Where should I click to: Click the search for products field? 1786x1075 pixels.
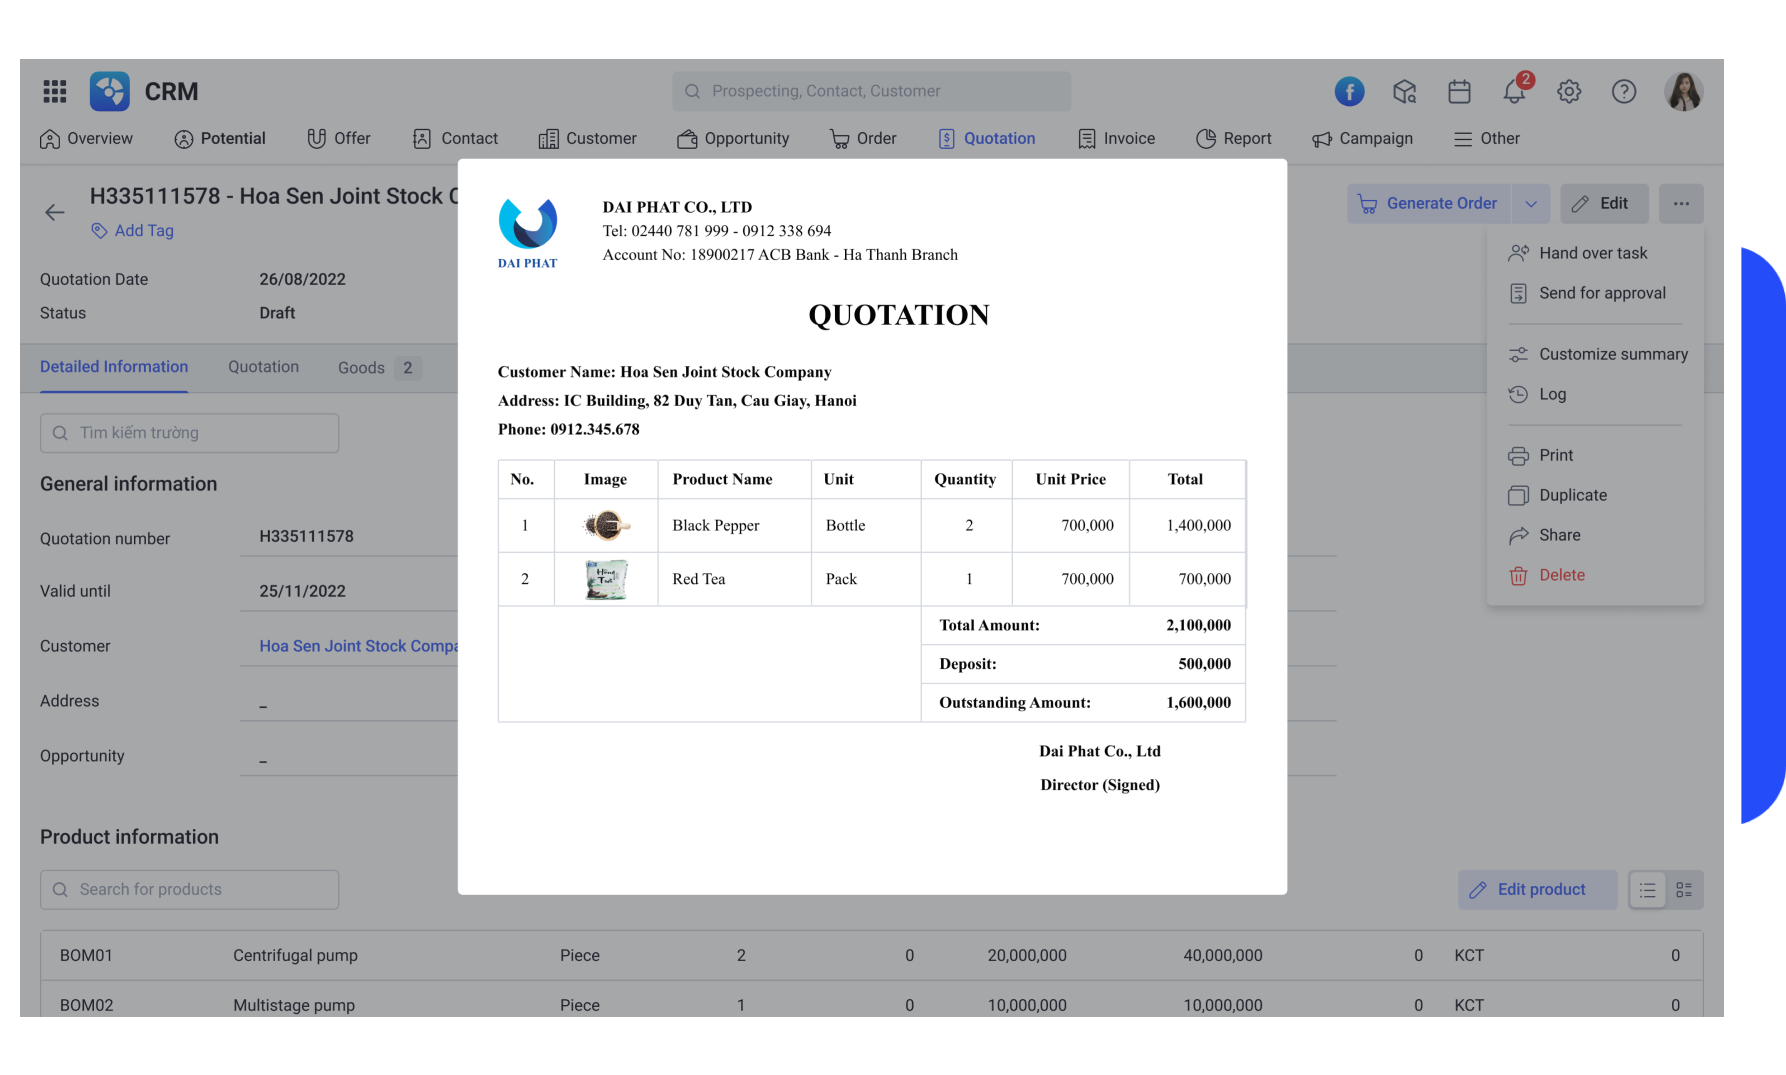189,889
